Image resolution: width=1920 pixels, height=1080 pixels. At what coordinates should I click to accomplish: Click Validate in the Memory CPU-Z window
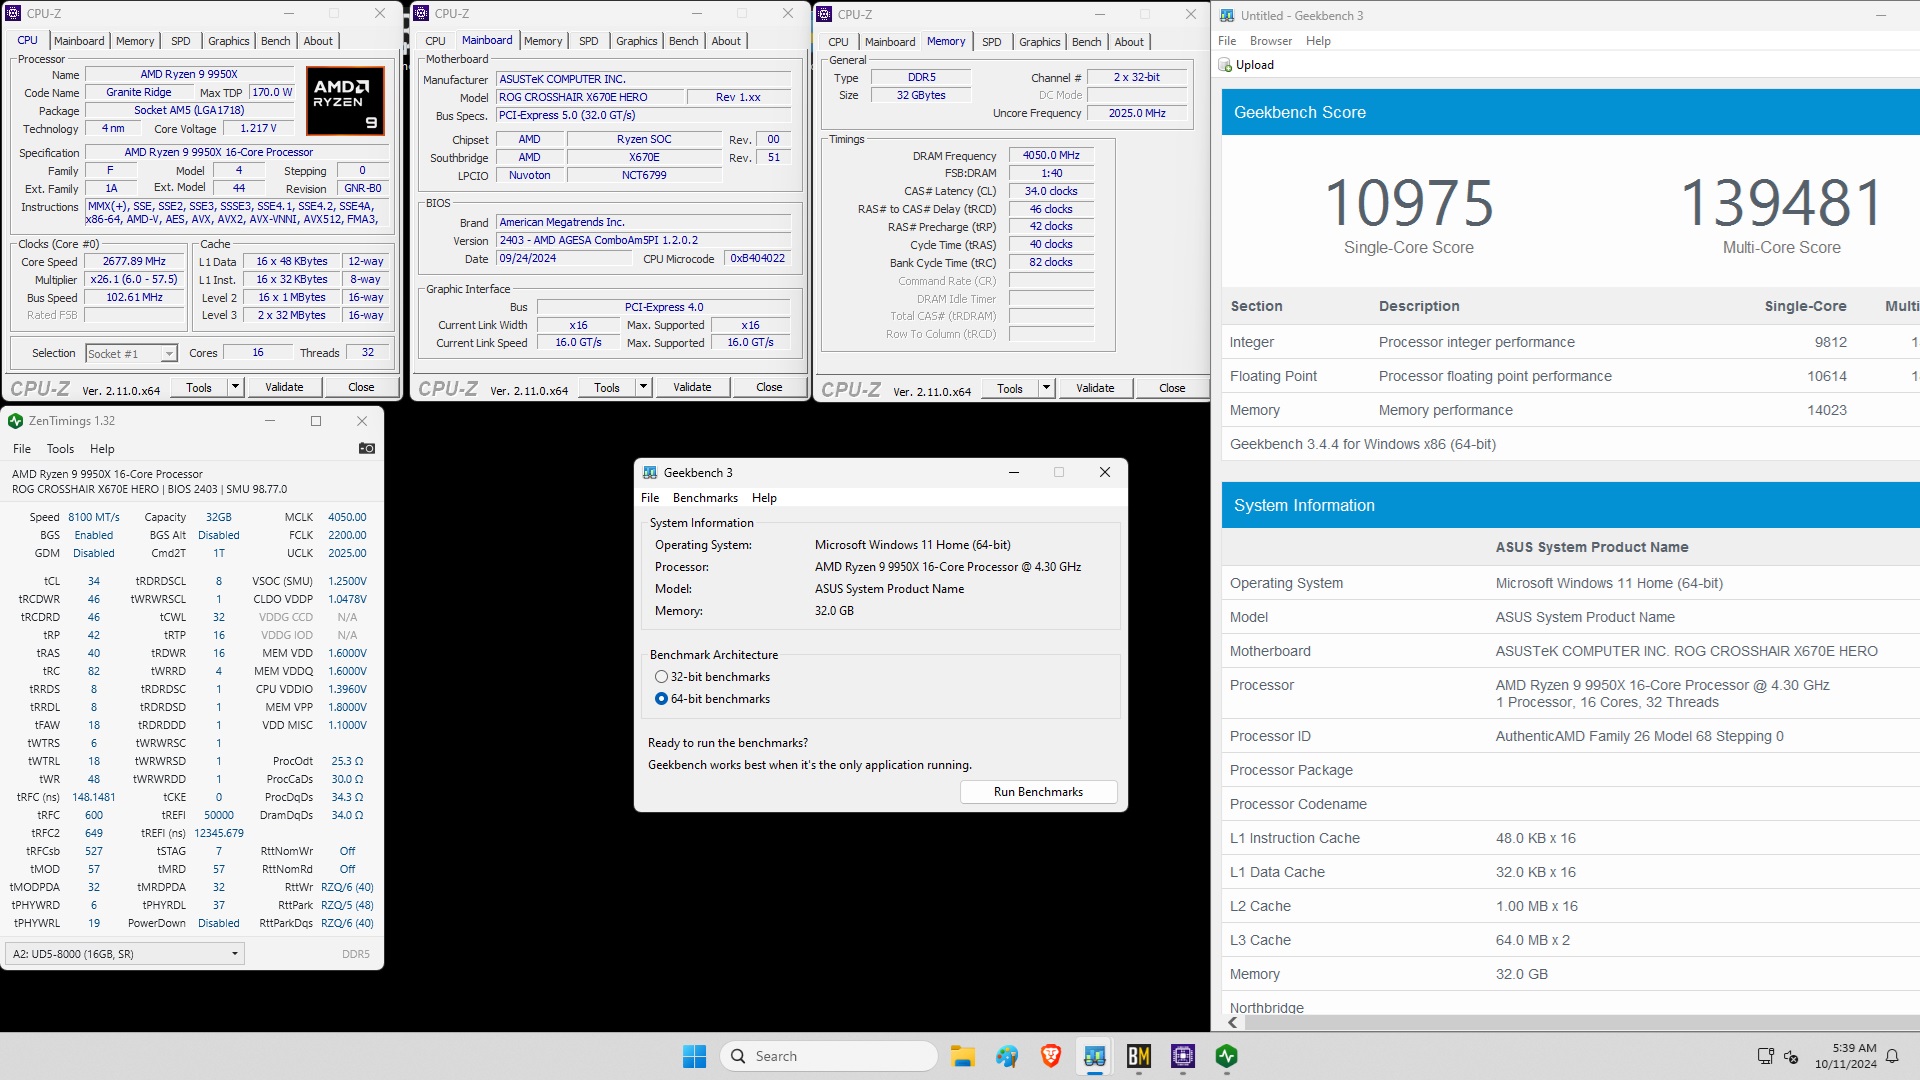[1095, 388]
